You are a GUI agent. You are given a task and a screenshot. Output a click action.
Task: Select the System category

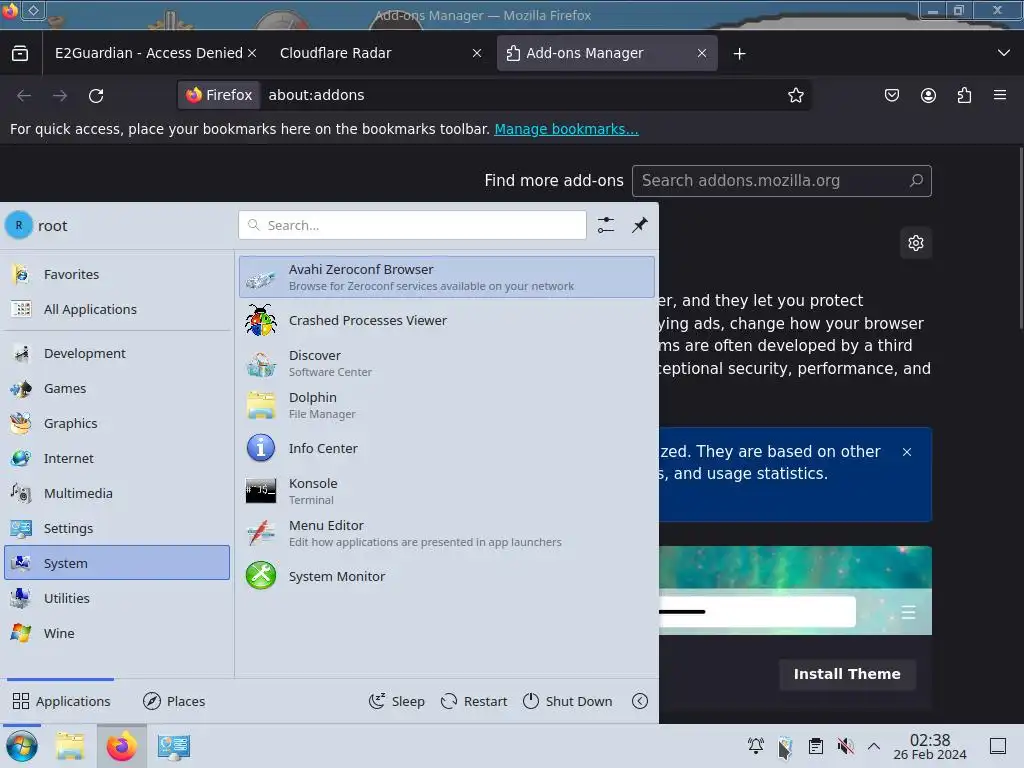pyautogui.click(x=117, y=563)
